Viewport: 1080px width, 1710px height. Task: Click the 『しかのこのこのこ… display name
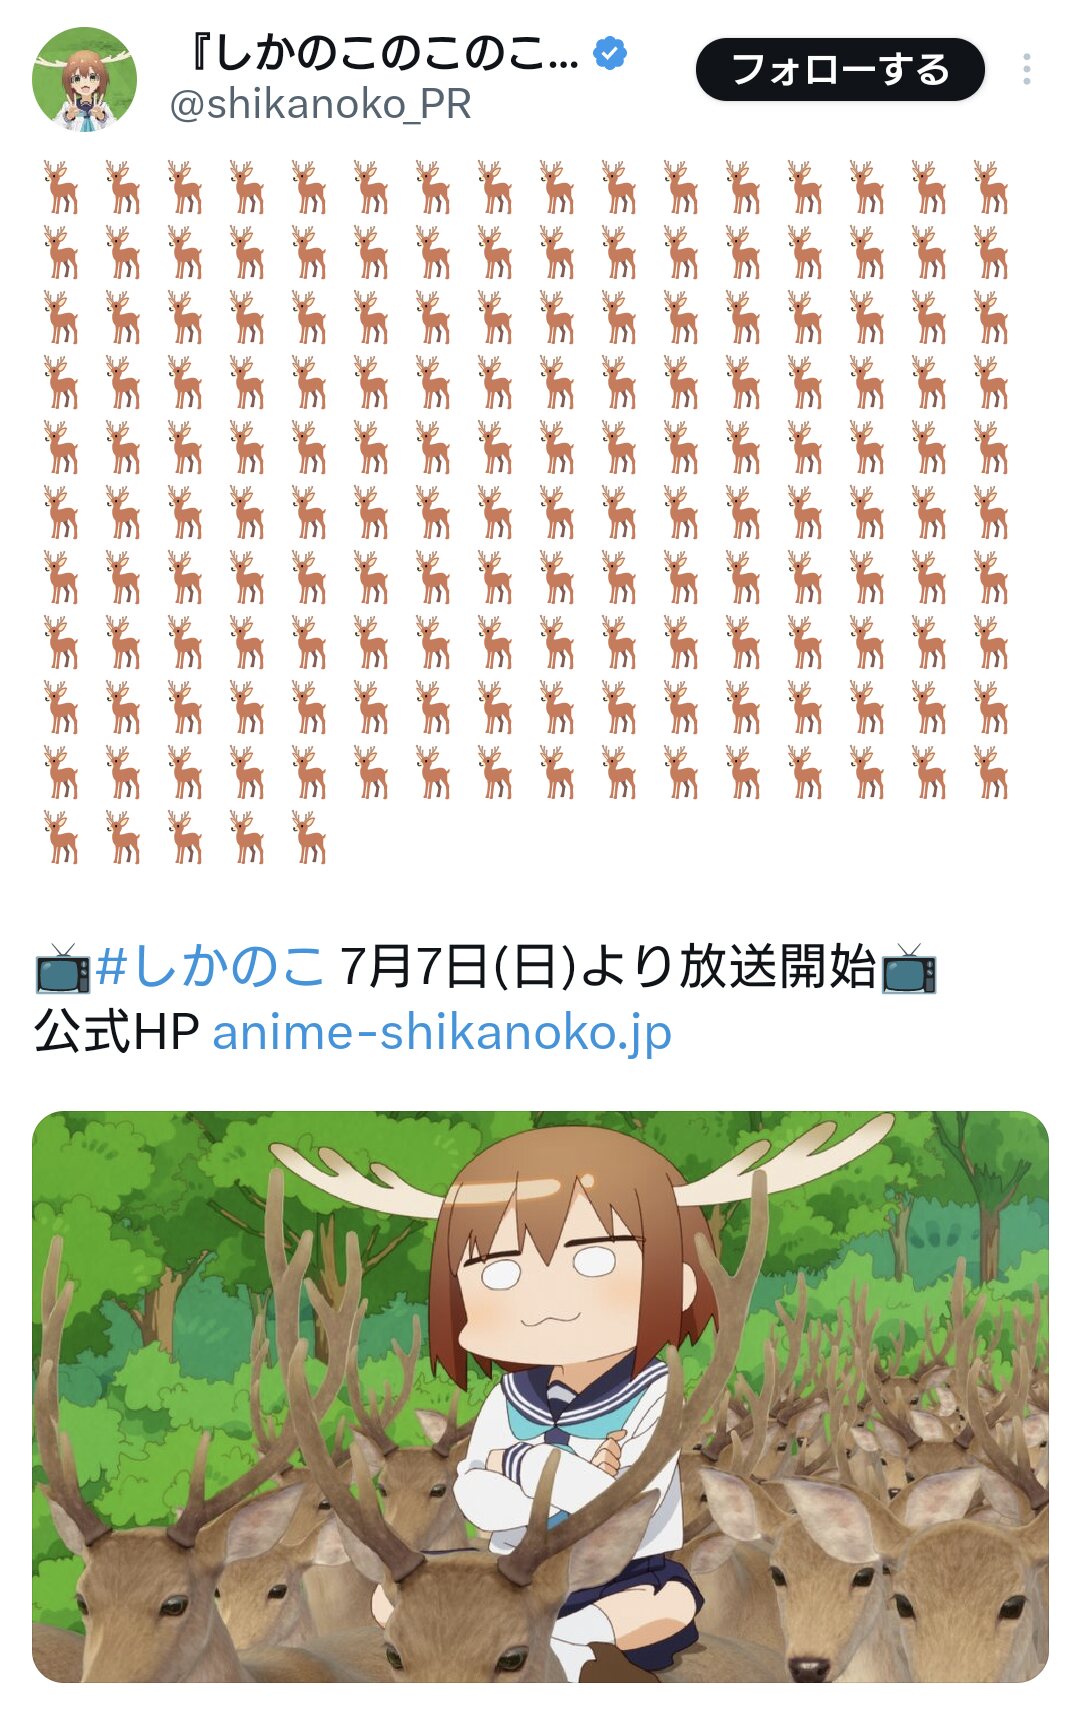pyautogui.click(x=383, y=53)
